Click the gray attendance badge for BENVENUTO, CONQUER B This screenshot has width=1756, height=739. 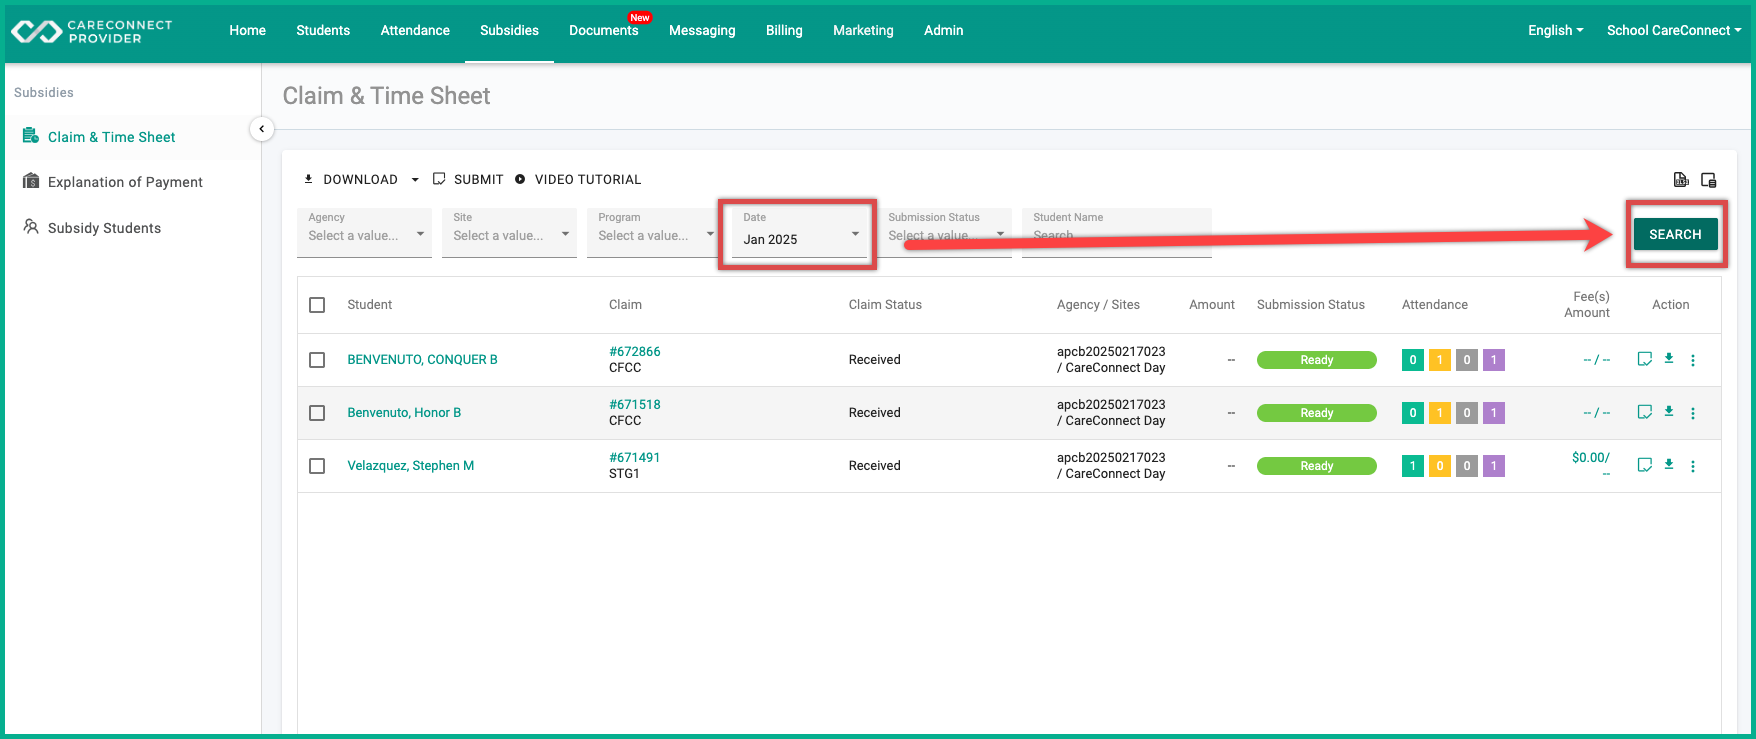point(1467,360)
